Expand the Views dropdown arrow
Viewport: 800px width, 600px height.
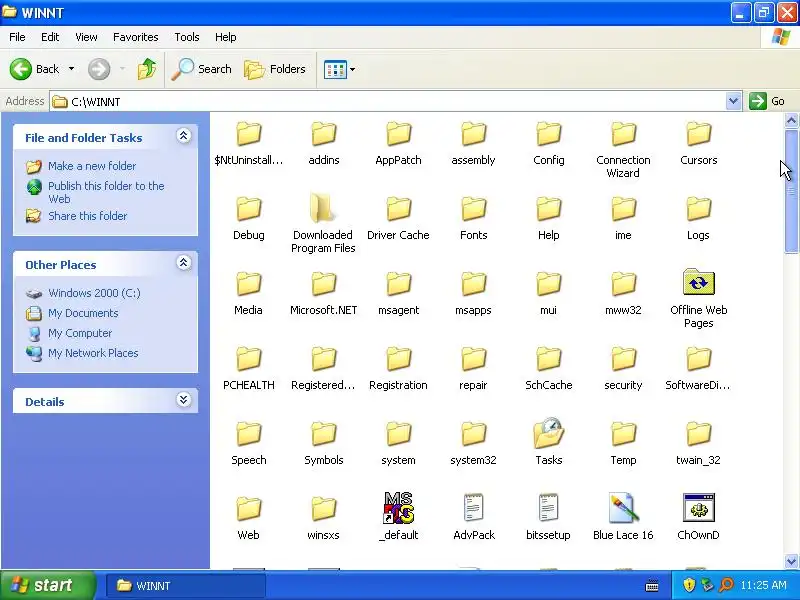pos(353,69)
